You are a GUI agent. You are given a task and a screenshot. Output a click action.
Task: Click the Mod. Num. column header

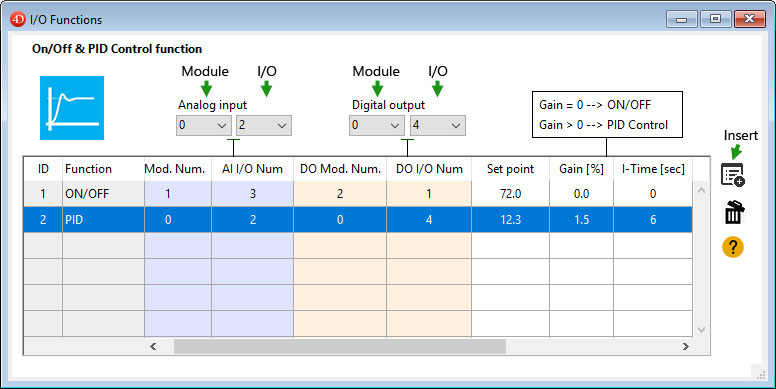178,169
